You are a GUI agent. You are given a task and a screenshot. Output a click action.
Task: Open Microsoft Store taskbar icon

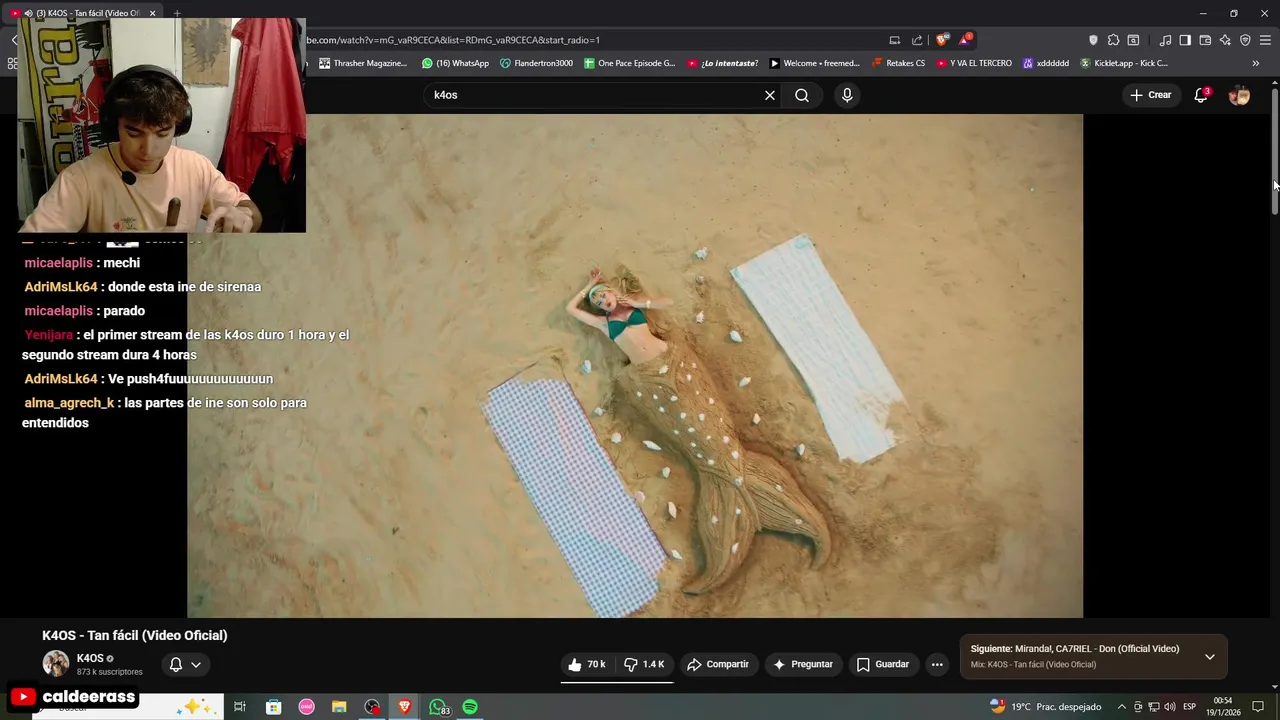273,707
